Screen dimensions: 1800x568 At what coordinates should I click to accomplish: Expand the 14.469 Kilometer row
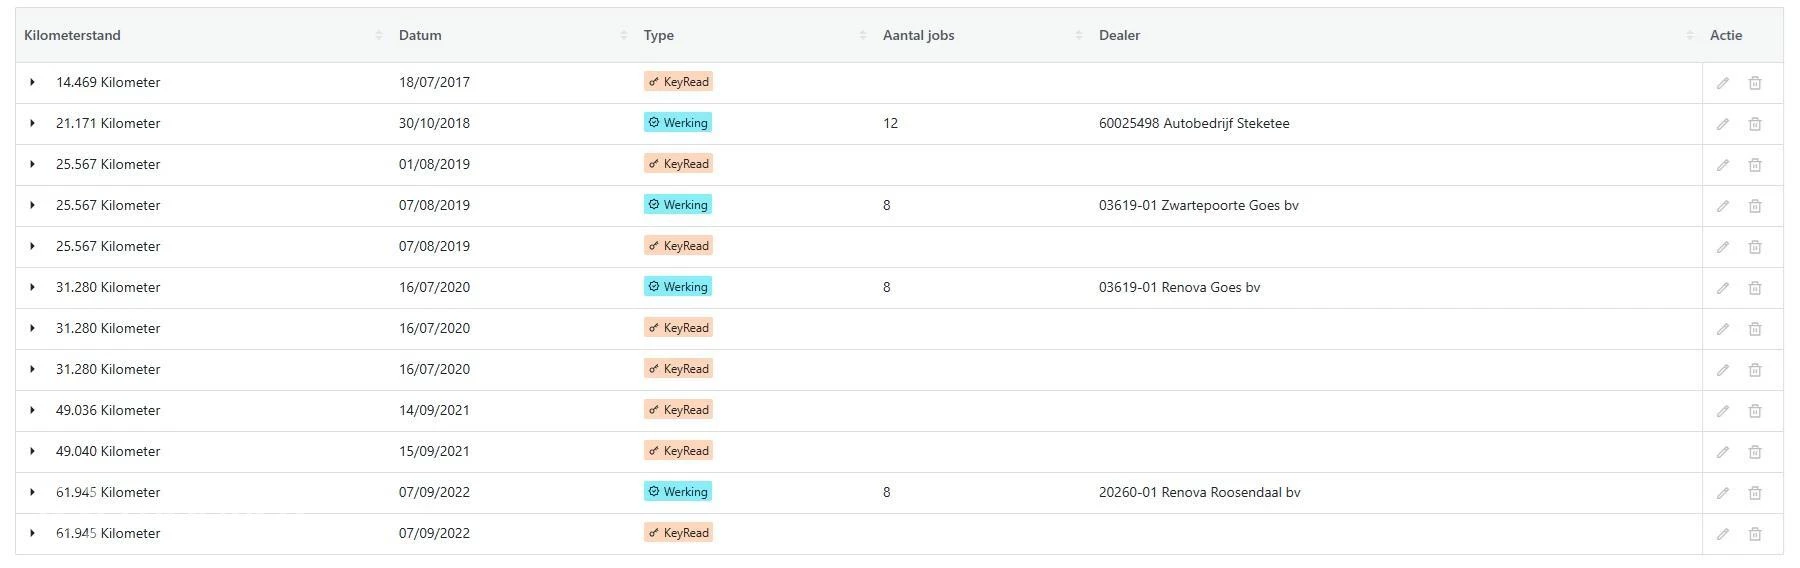pyautogui.click(x=32, y=82)
